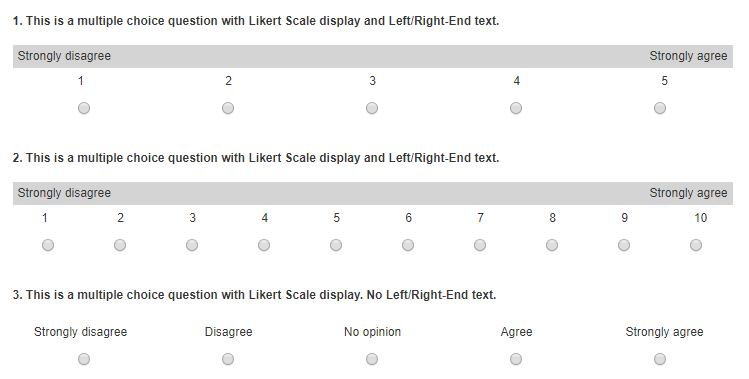Select rating 10 in question 2
Screen dimensions: 749x379
click(696, 245)
